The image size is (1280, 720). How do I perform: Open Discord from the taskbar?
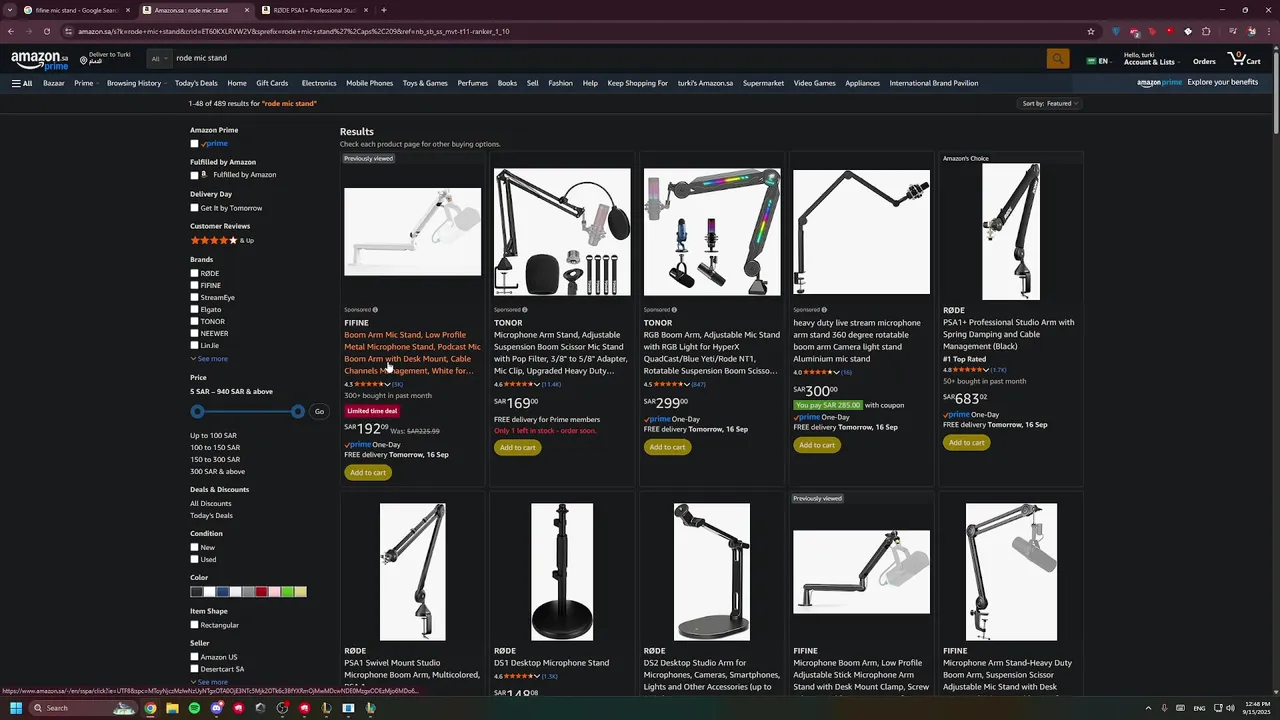pos(216,708)
